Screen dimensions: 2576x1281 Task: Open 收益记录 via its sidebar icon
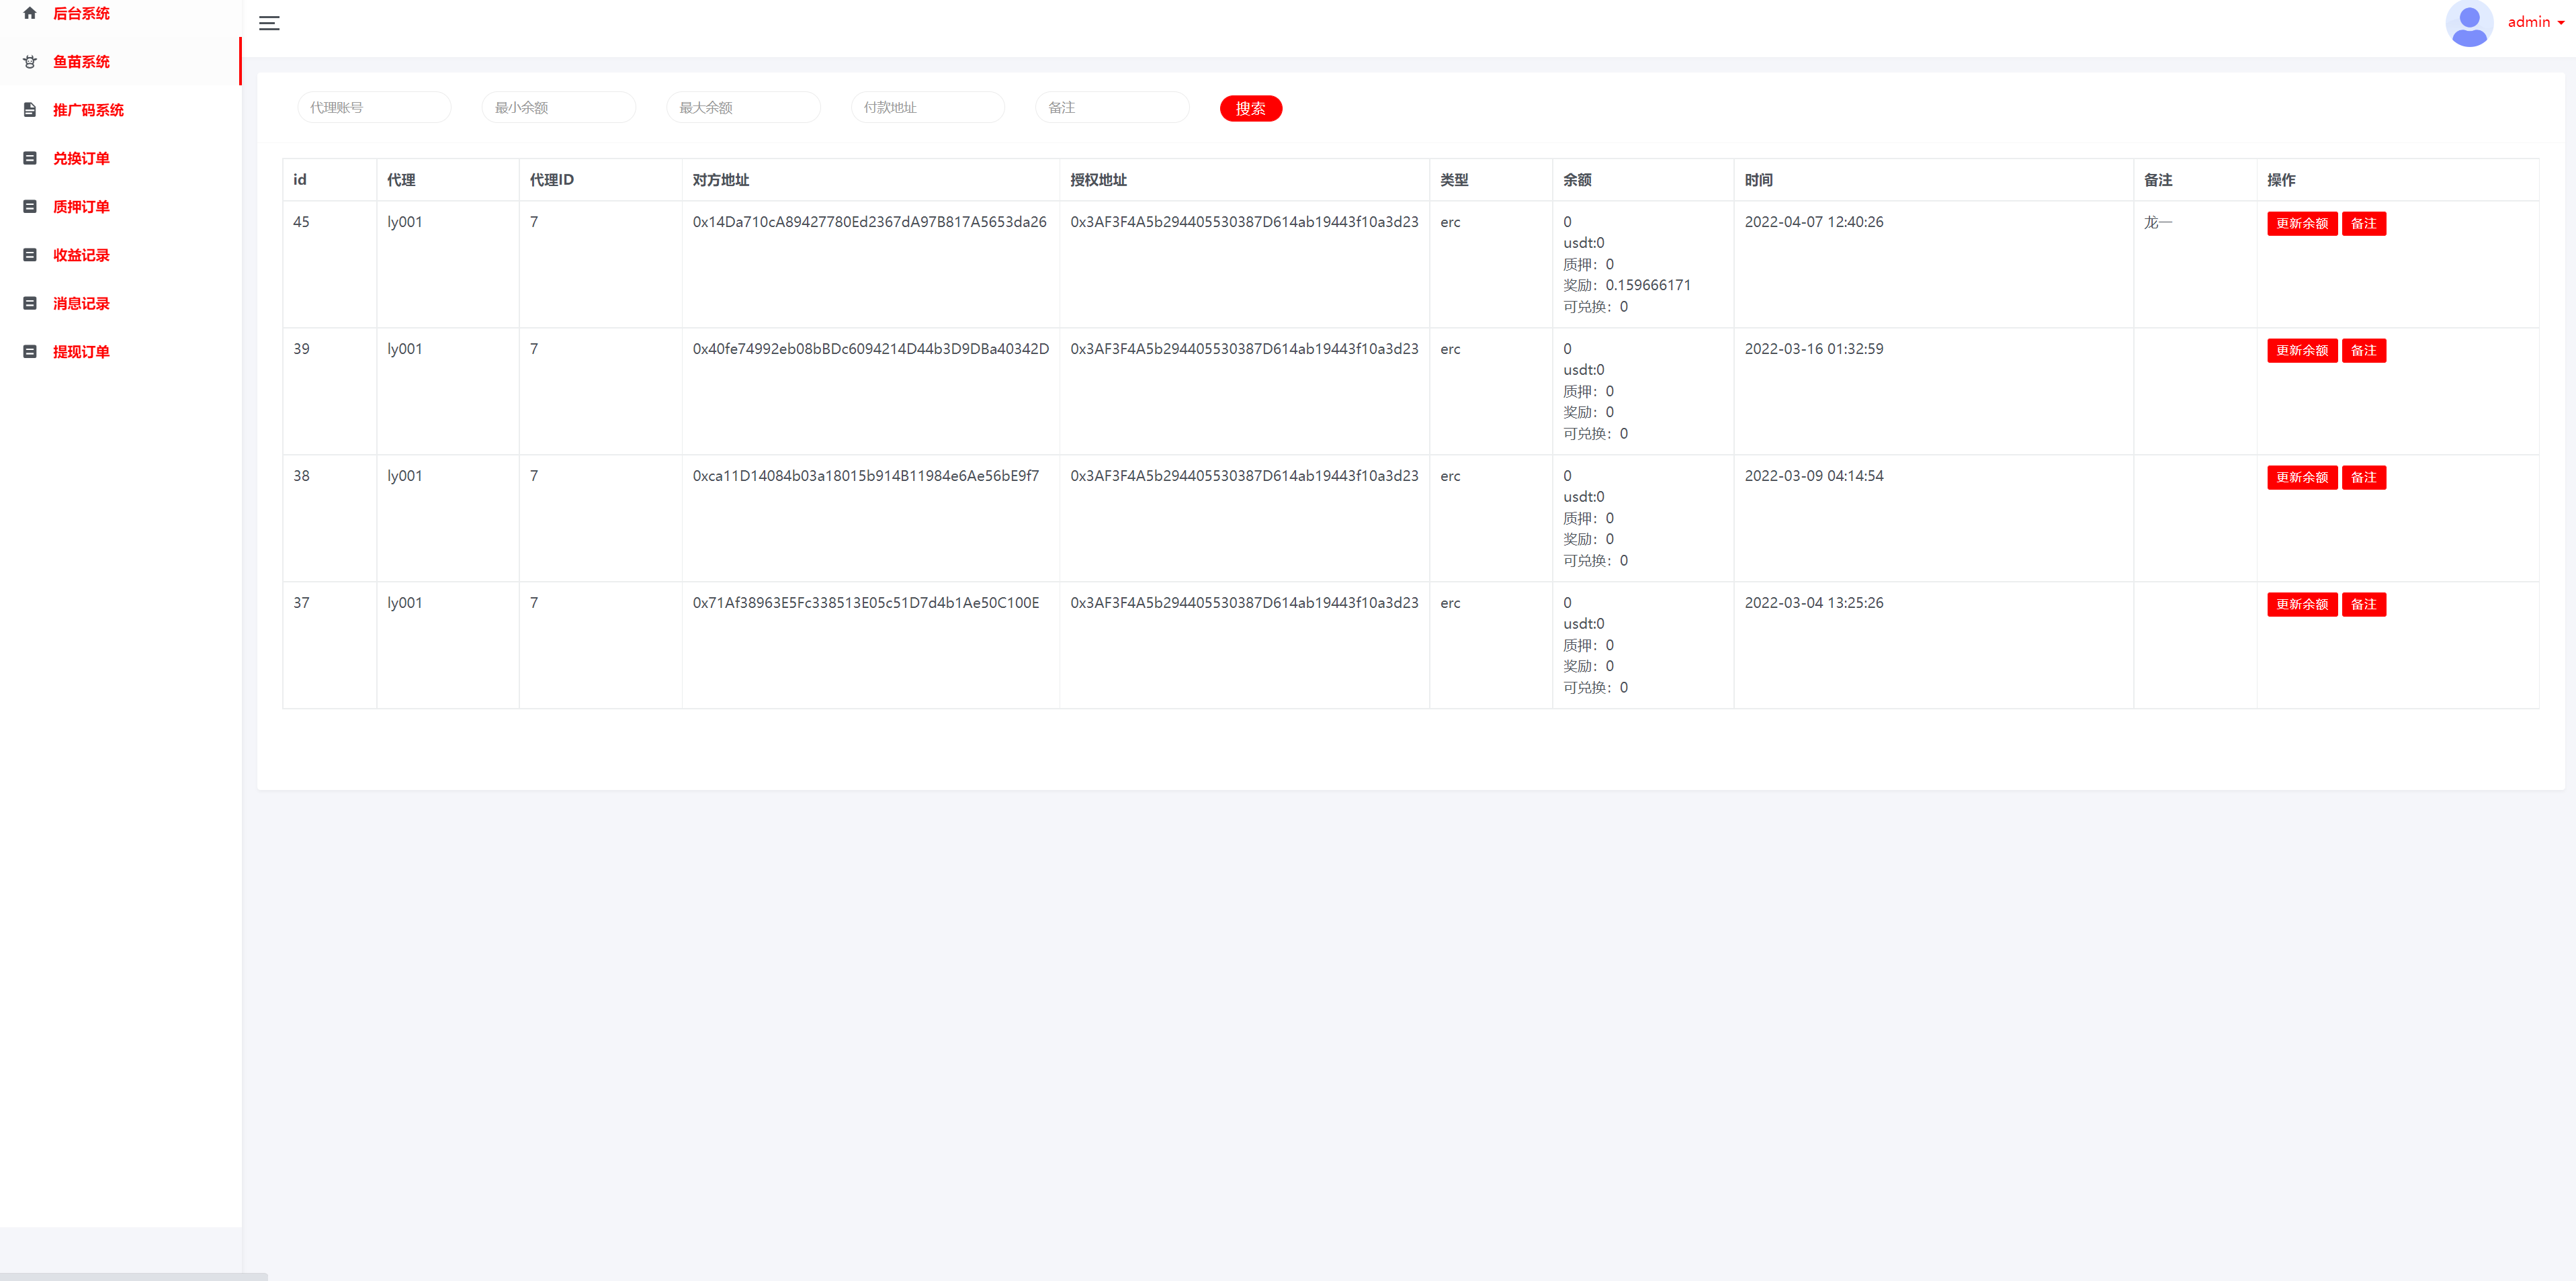[29, 255]
